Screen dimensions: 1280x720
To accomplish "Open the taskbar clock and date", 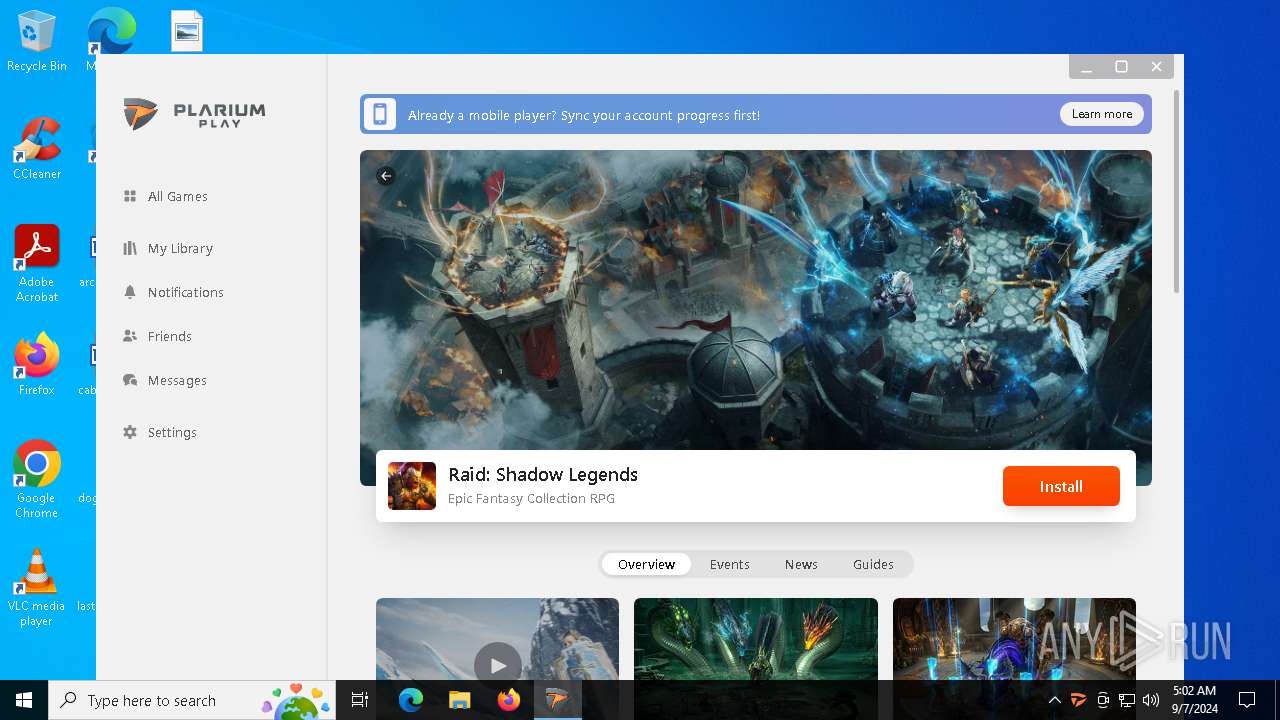I will [x=1194, y=700].
